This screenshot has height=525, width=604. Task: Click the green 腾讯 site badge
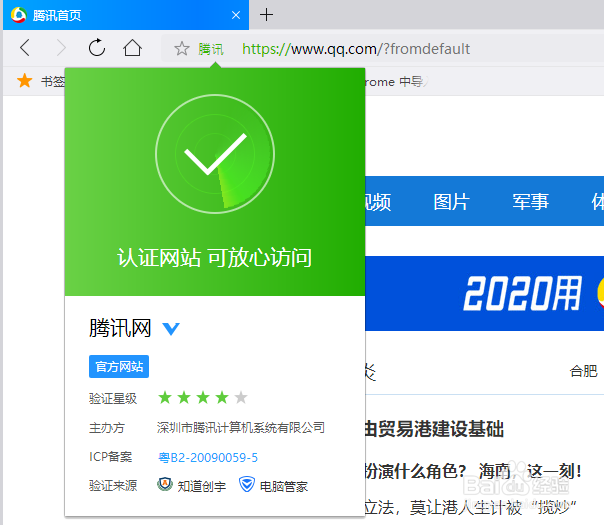click(x=211, y=49)
